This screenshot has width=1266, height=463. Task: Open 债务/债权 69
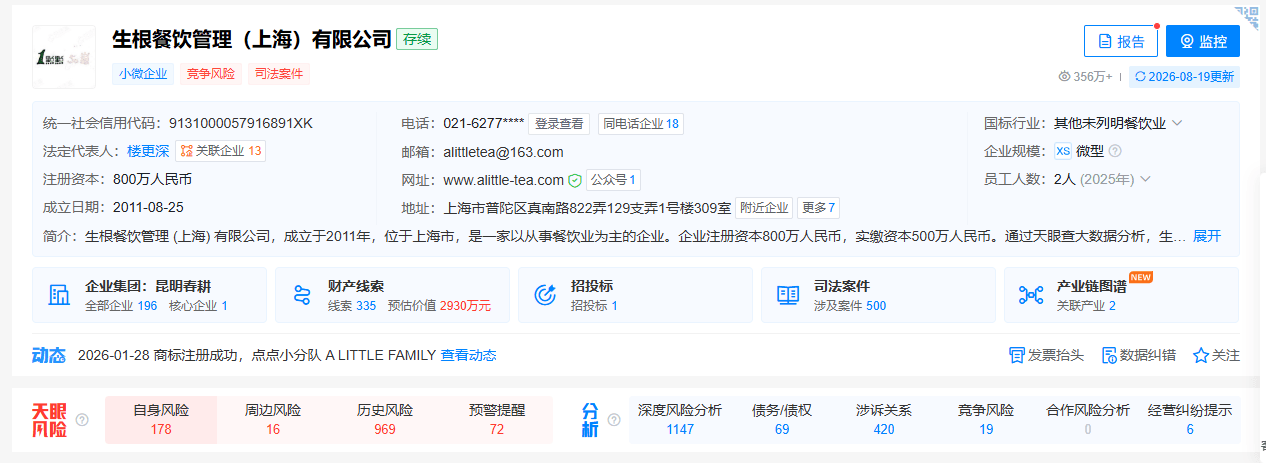(x=782, y=419)
